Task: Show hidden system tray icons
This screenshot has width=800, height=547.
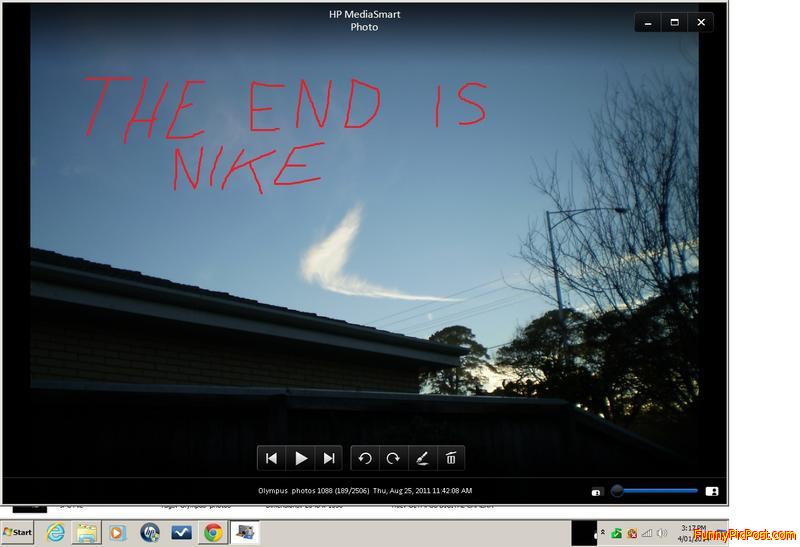Action: coord(603,532)
